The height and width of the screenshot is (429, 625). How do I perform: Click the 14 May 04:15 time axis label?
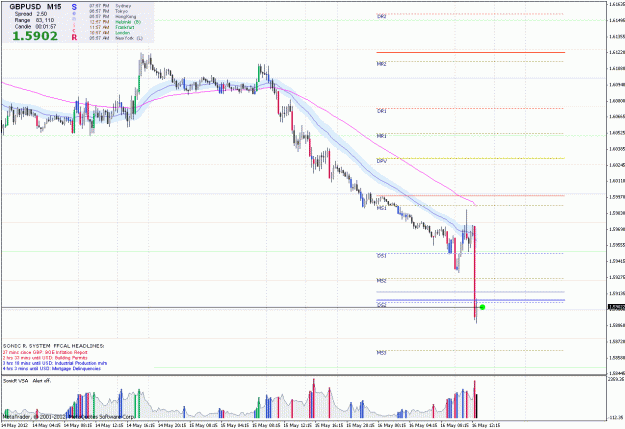point(46,425)
